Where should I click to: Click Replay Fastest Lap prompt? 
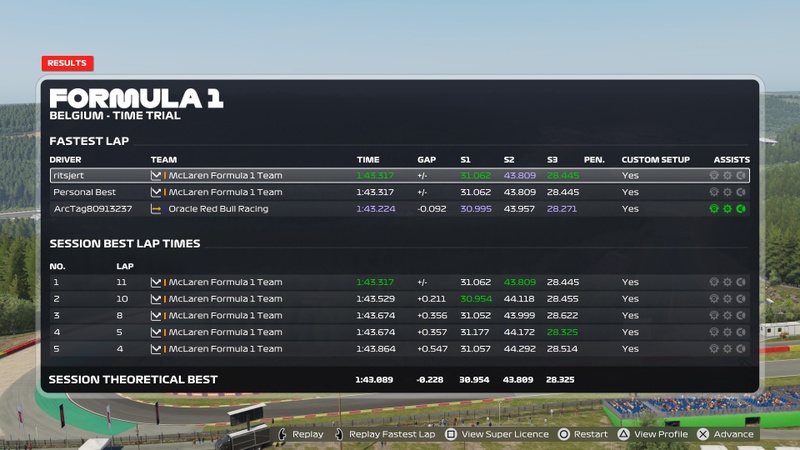point(386,434)
